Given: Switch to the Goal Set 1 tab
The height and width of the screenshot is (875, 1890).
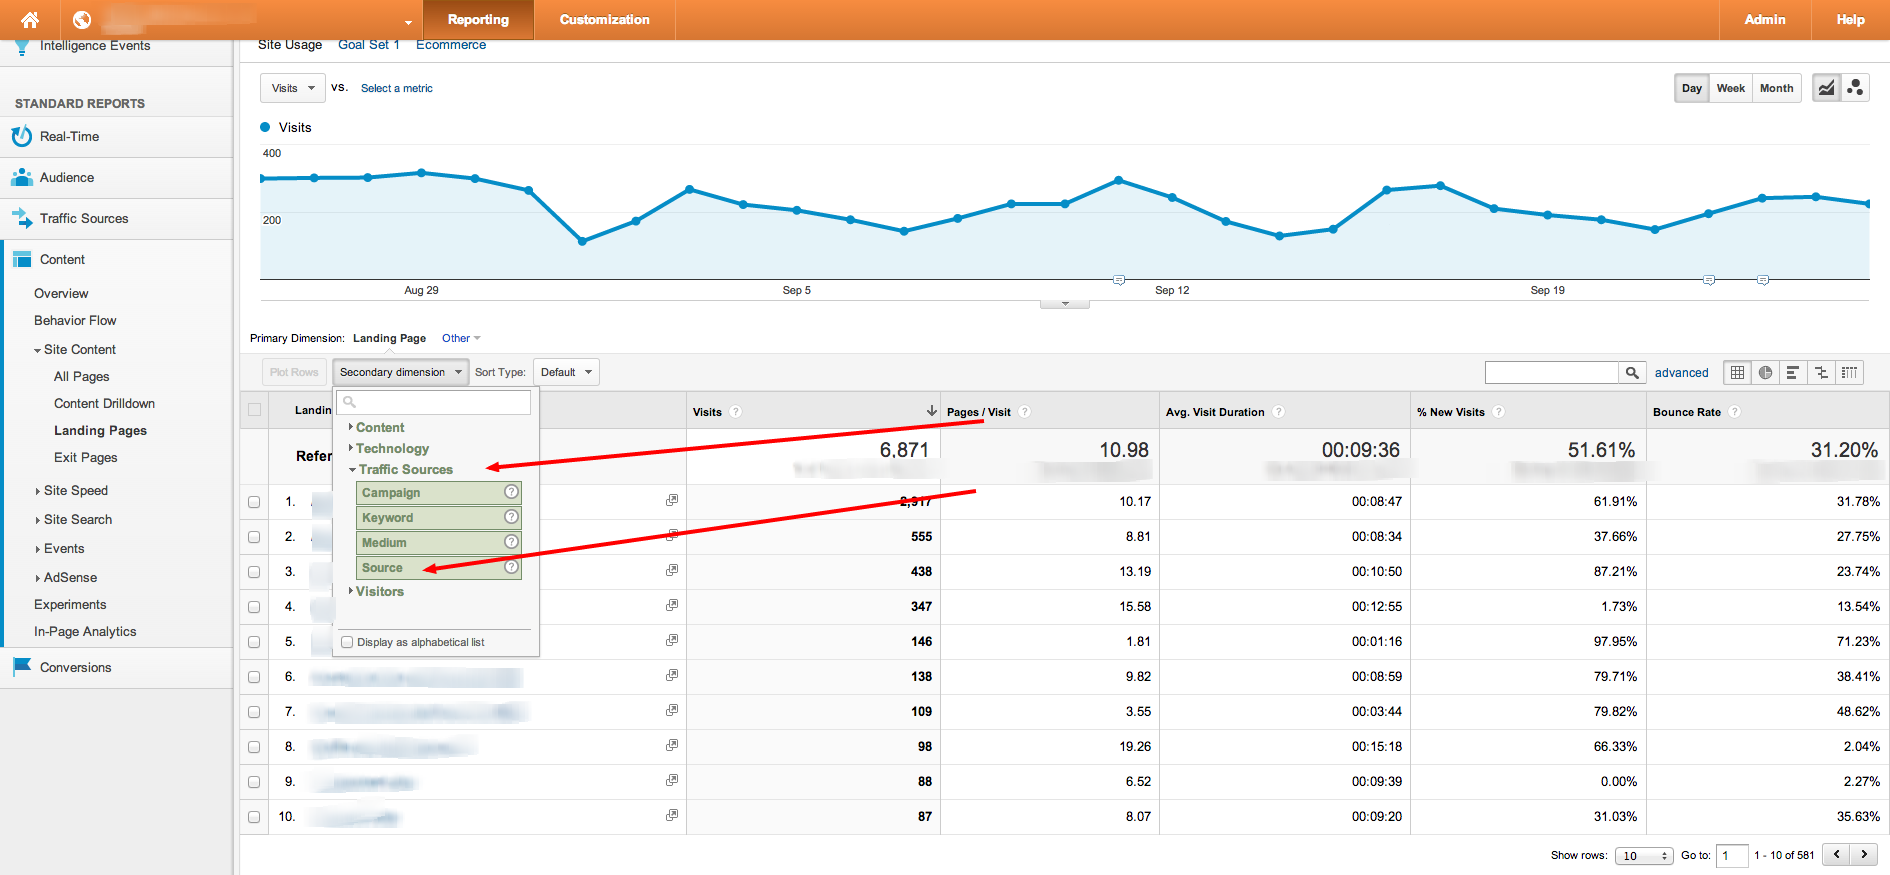Looking at the screenshot, I should coord(369,45).
